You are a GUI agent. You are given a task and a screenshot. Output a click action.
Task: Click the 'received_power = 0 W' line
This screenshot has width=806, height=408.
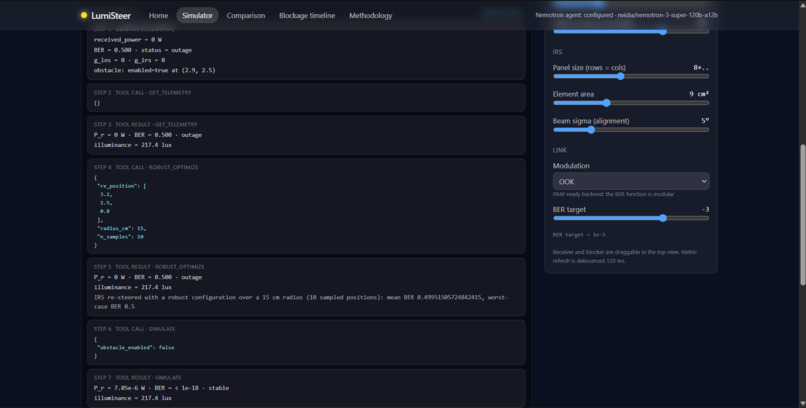(128, 40)
